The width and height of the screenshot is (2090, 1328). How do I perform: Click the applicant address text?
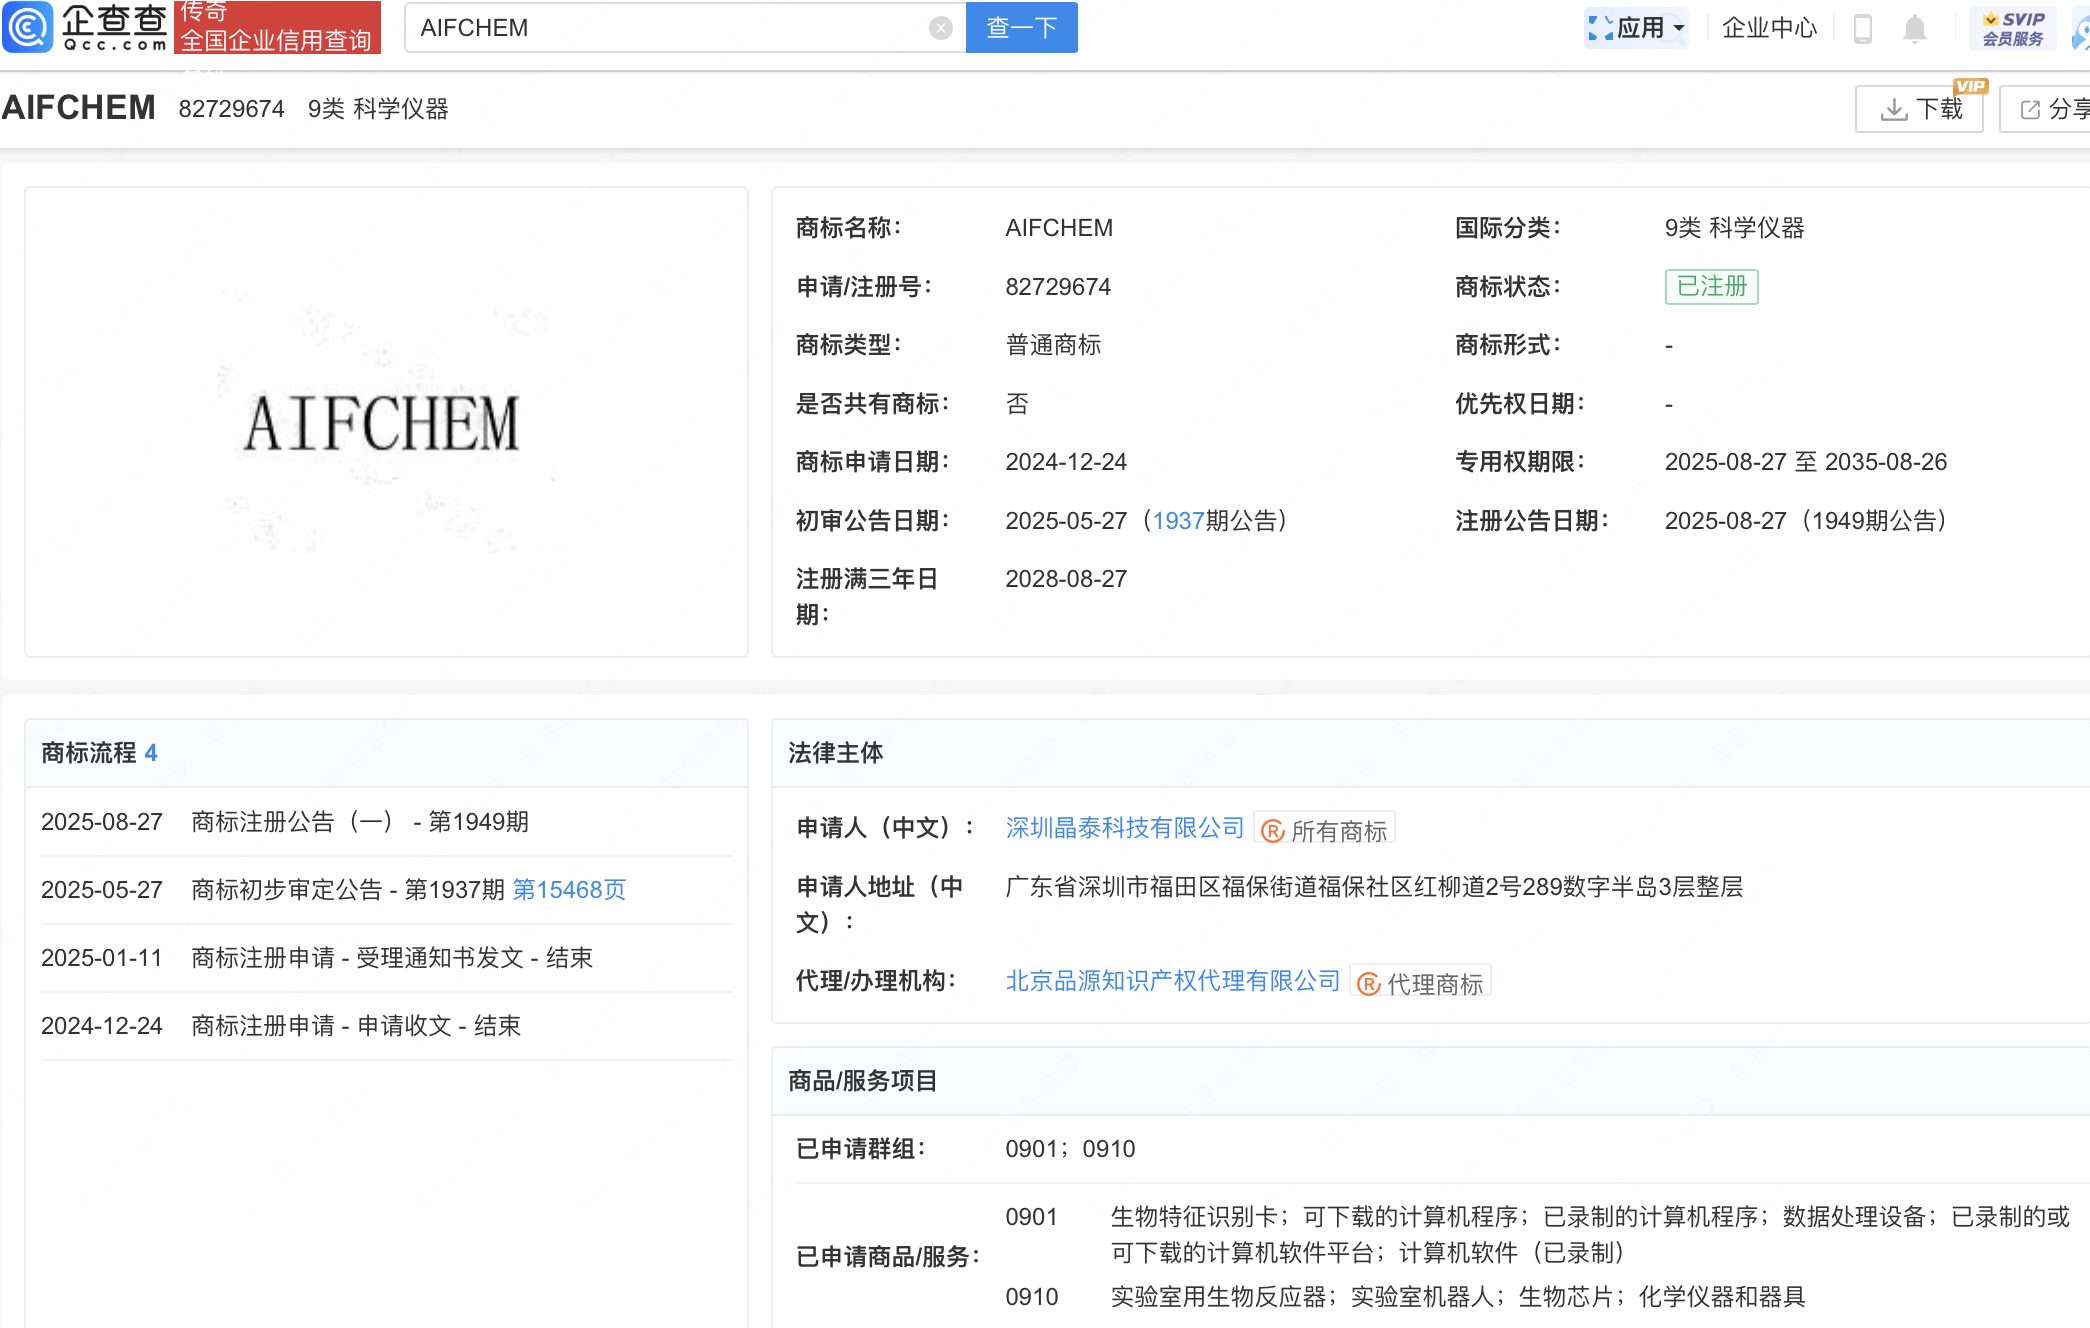(x=1373, y=887)
